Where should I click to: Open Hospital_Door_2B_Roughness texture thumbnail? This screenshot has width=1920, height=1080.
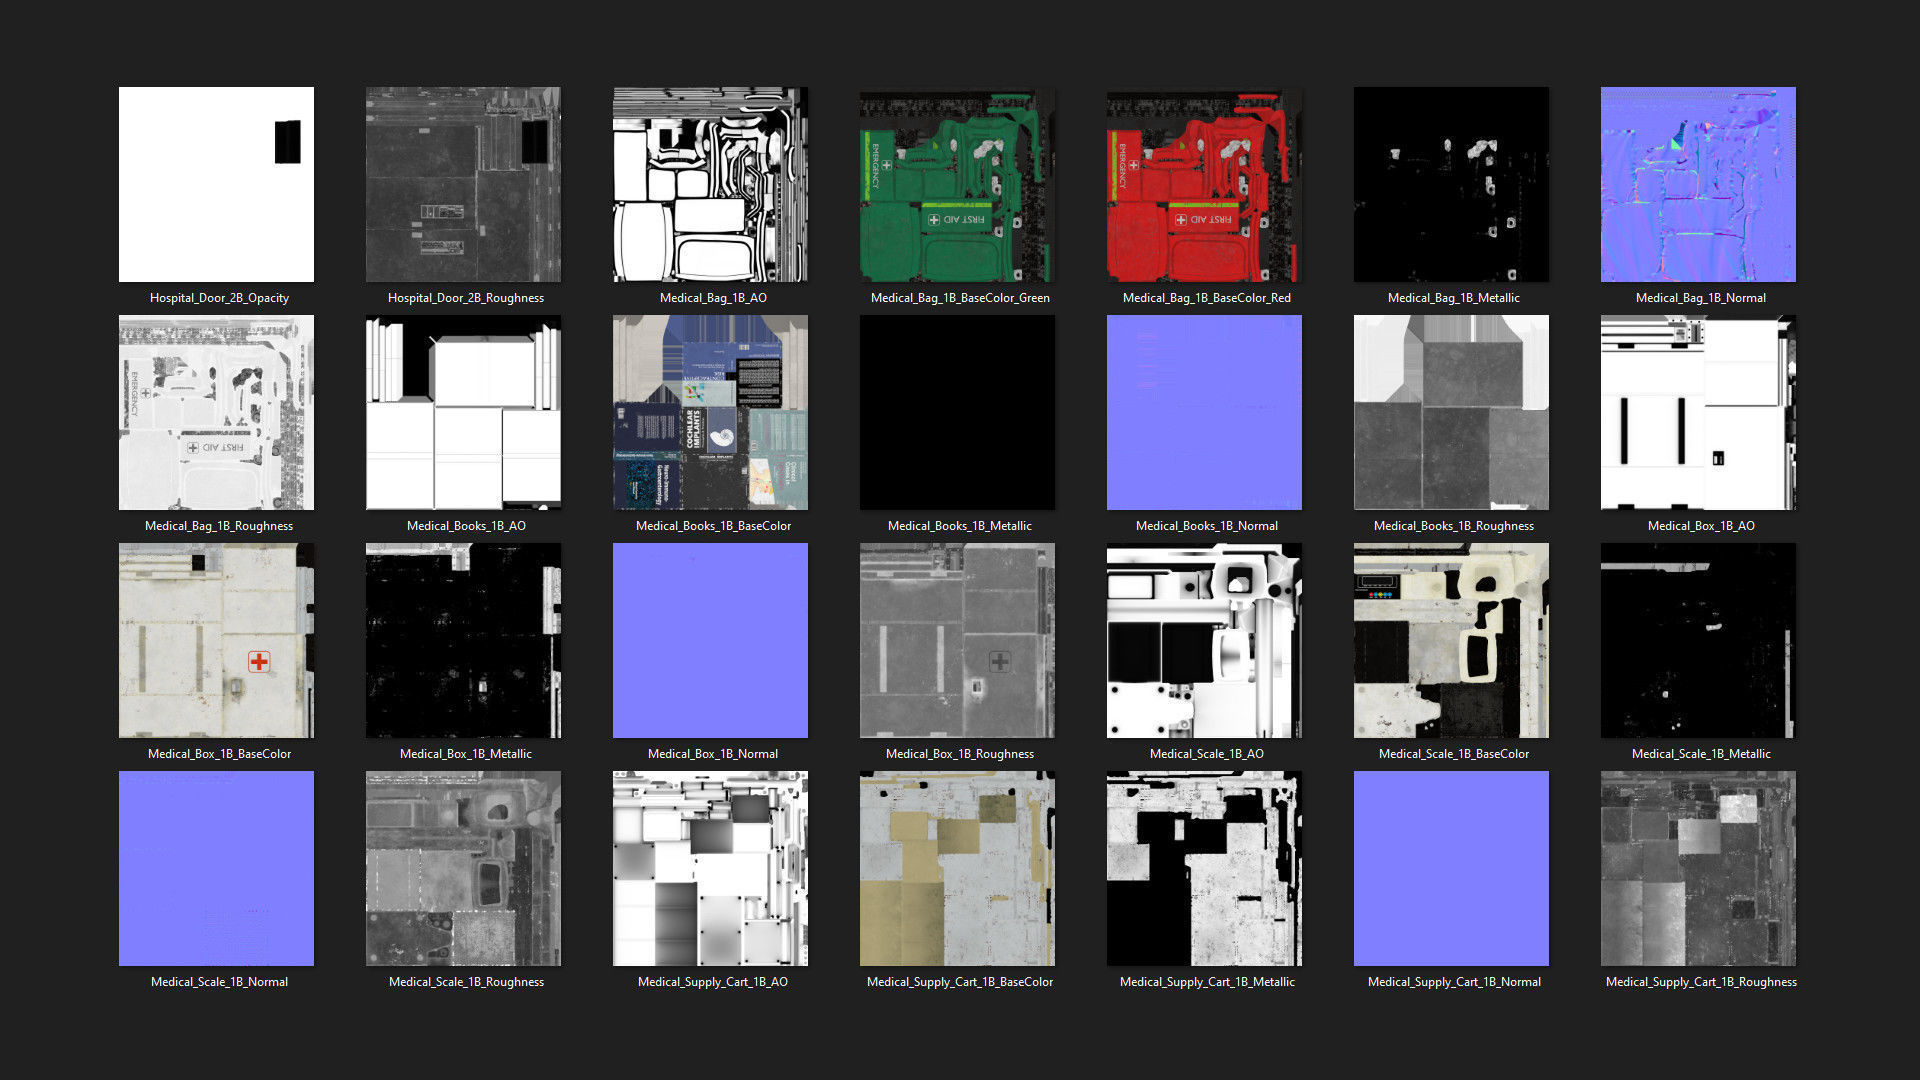coord(463,184)
